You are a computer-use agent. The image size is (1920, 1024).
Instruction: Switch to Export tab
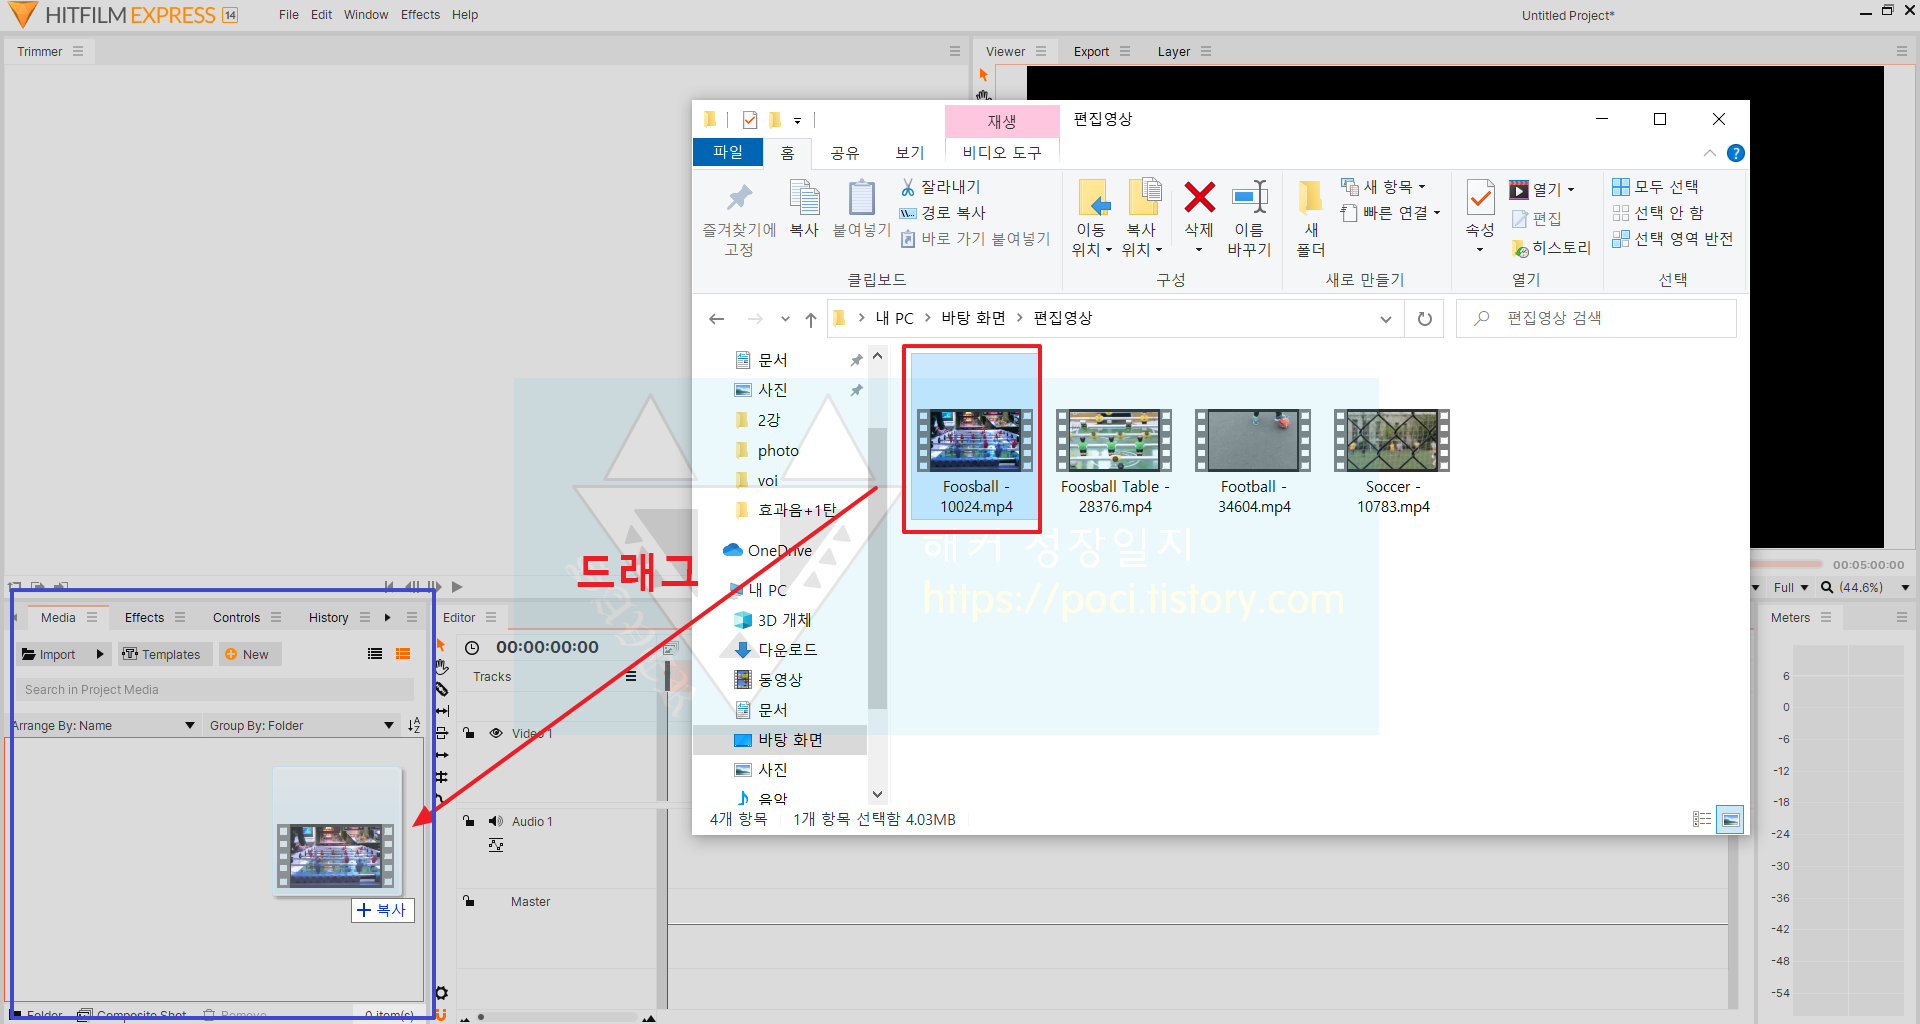(x=1091, y=51)
